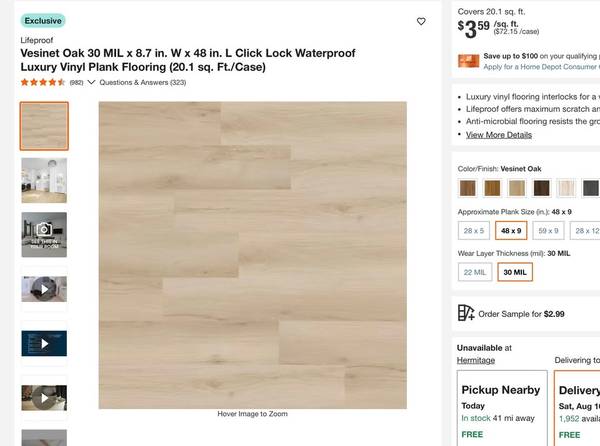
Task: Select 22 MIL wear layer thickness
Action: tap(473, 271)
